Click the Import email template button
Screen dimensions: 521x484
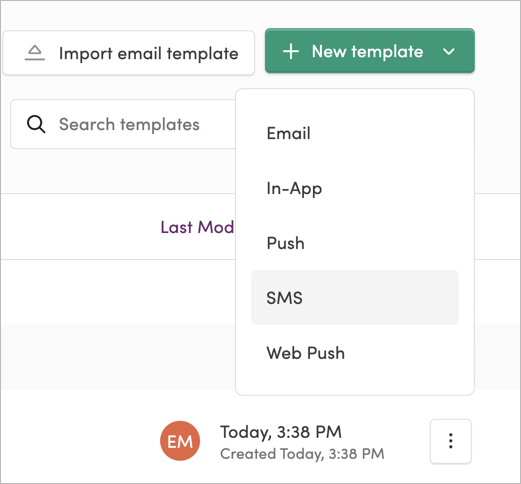click(x=129, y=53)
